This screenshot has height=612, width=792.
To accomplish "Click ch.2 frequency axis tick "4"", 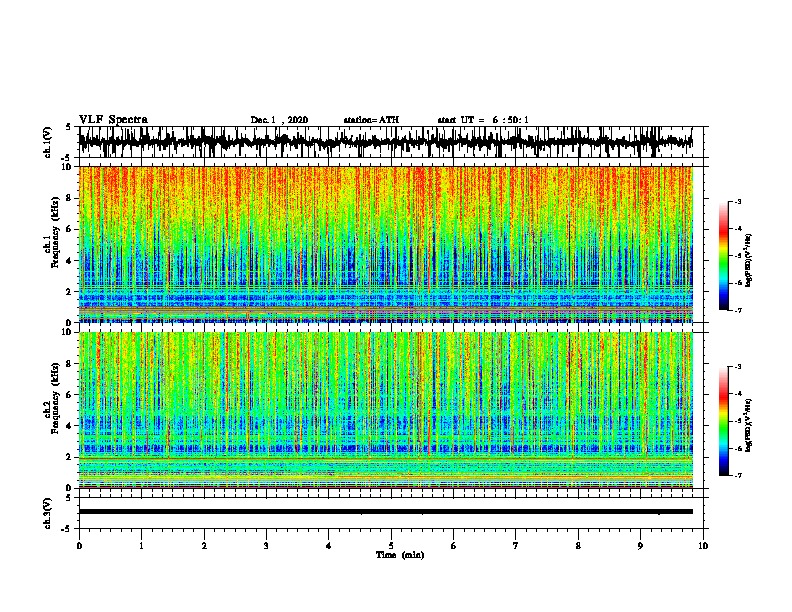I will (69, 426).
